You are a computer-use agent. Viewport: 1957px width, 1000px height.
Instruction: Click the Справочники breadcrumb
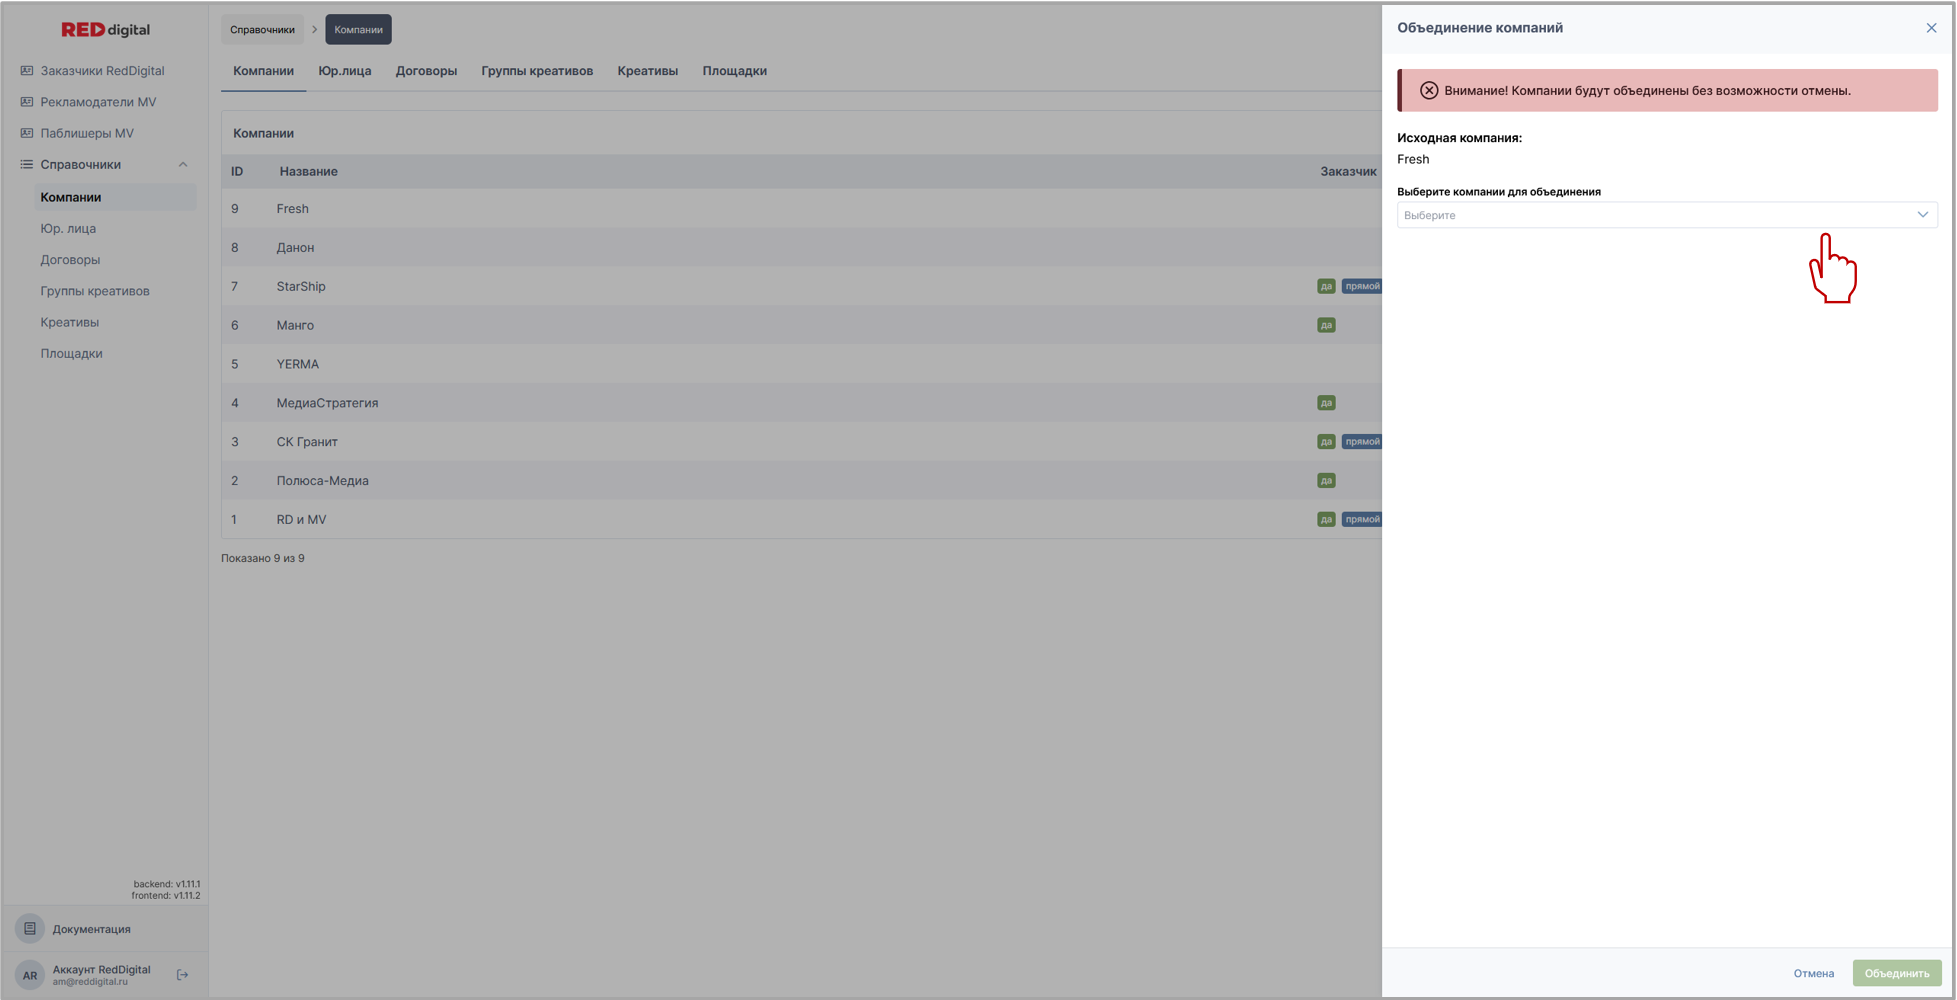[262, 30]
